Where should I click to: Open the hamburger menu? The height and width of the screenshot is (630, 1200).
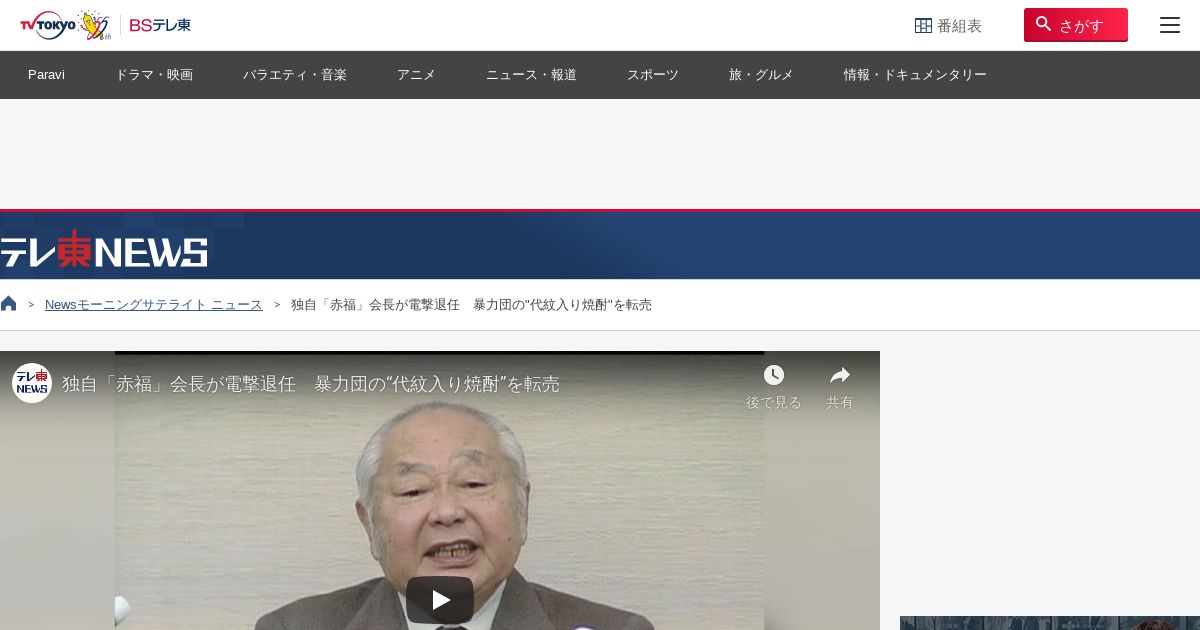[1170, 25]
